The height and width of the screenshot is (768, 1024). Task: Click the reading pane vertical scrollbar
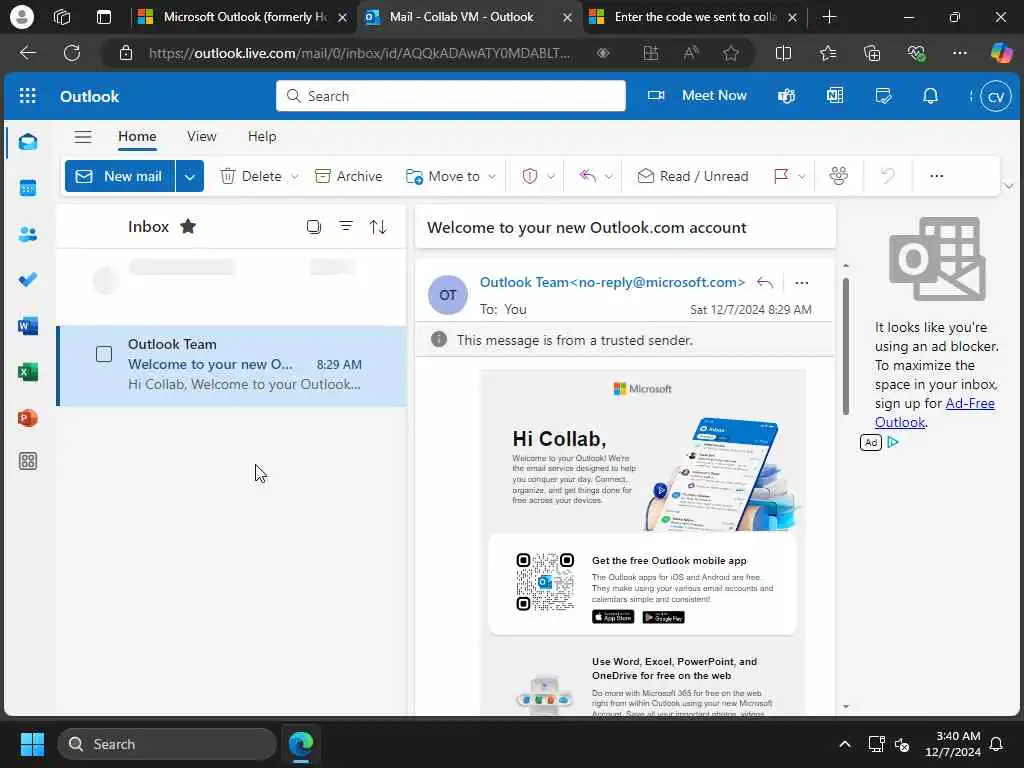pos(846,346)
